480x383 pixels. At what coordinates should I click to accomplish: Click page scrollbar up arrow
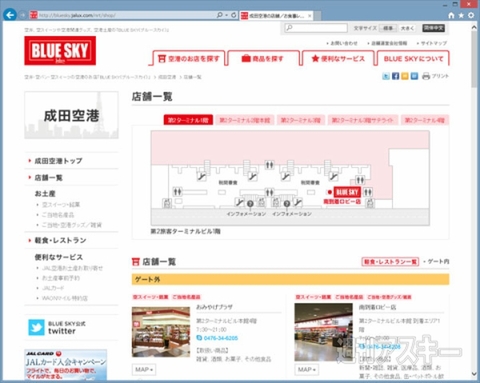point(474,28)
